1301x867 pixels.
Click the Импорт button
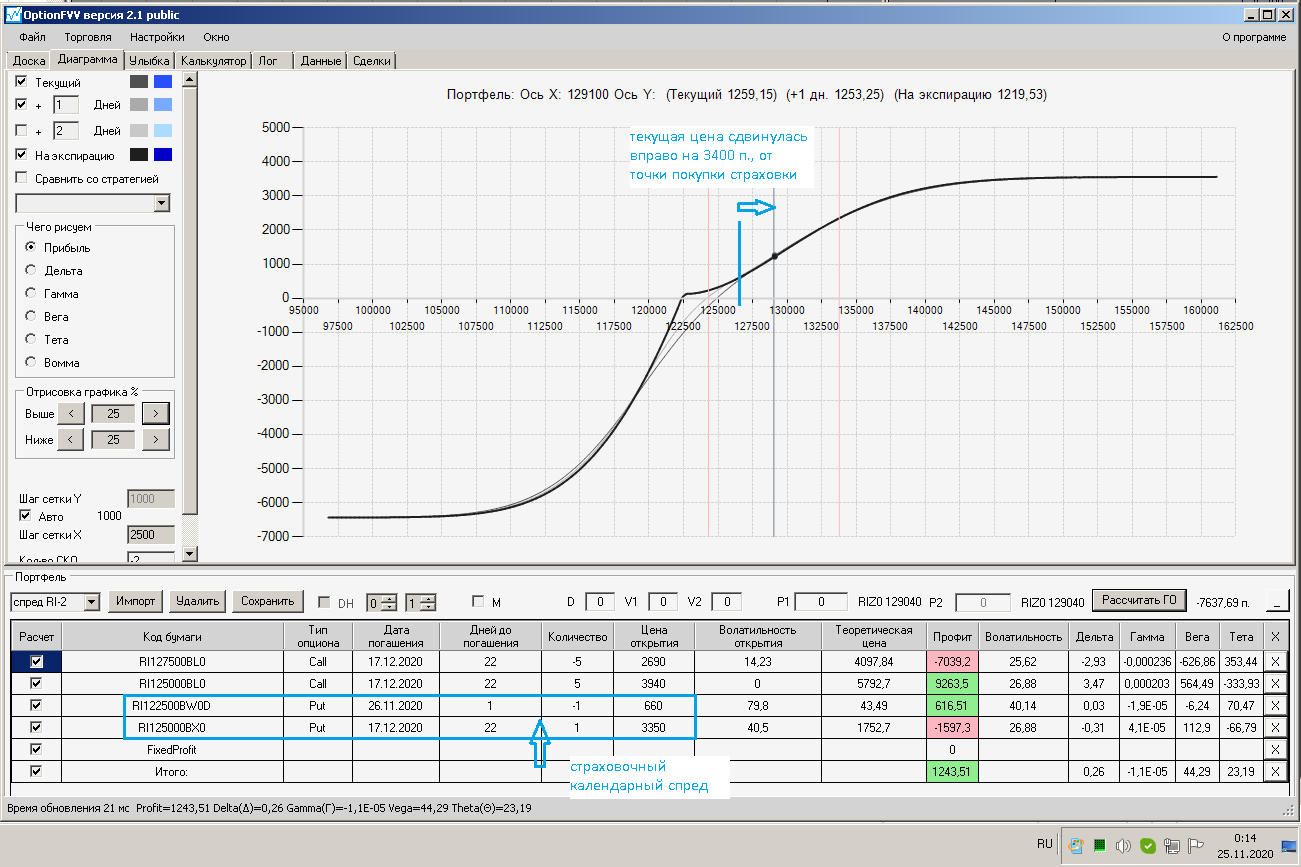[135, 601]
